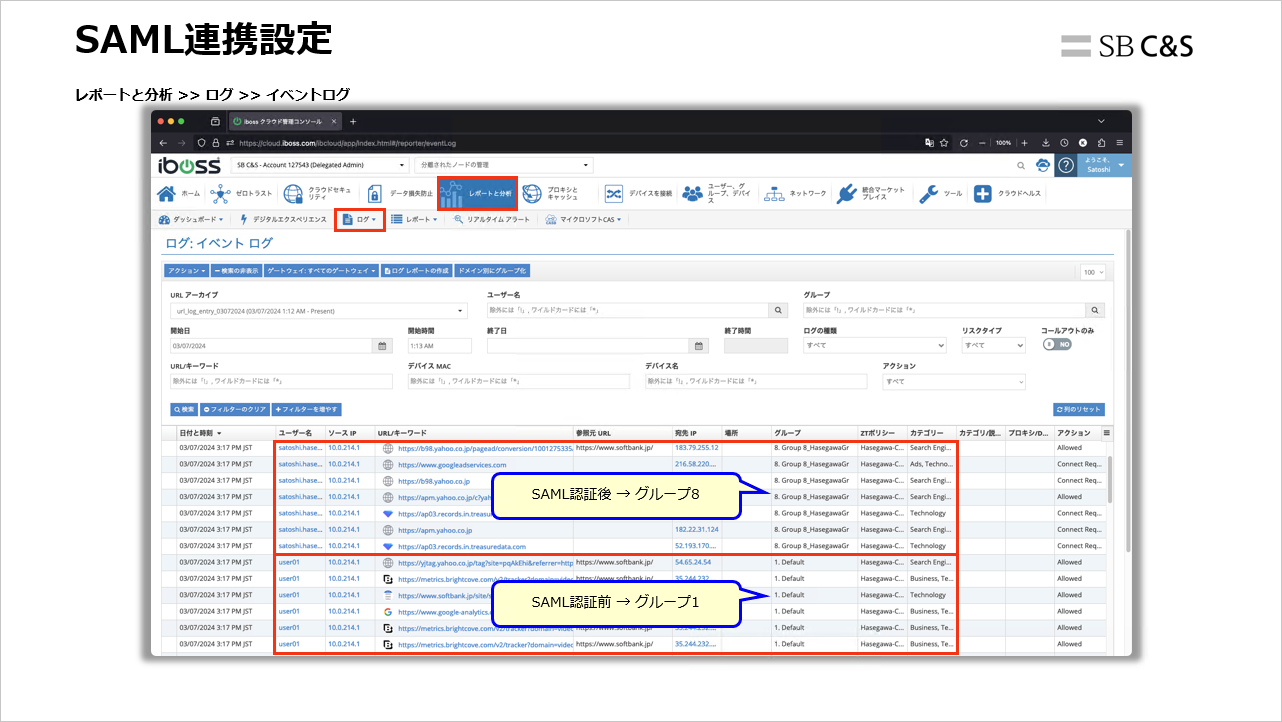Click the フィルターを増やす button
Screen dimensions: 1282x722
[x=306, y=410]
